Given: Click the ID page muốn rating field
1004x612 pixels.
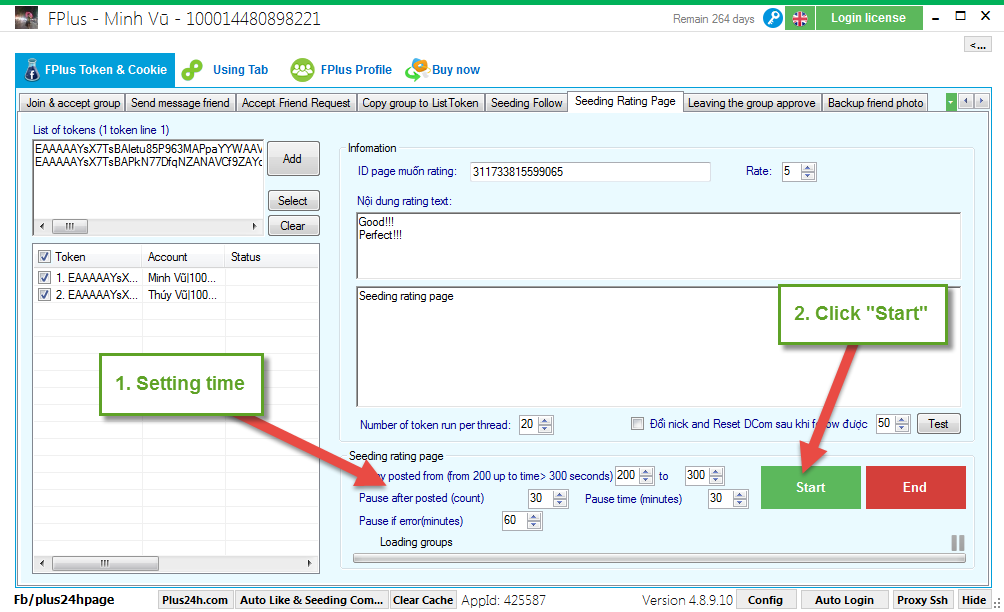Looking at the screenshot, I should (x=590, y=172).
